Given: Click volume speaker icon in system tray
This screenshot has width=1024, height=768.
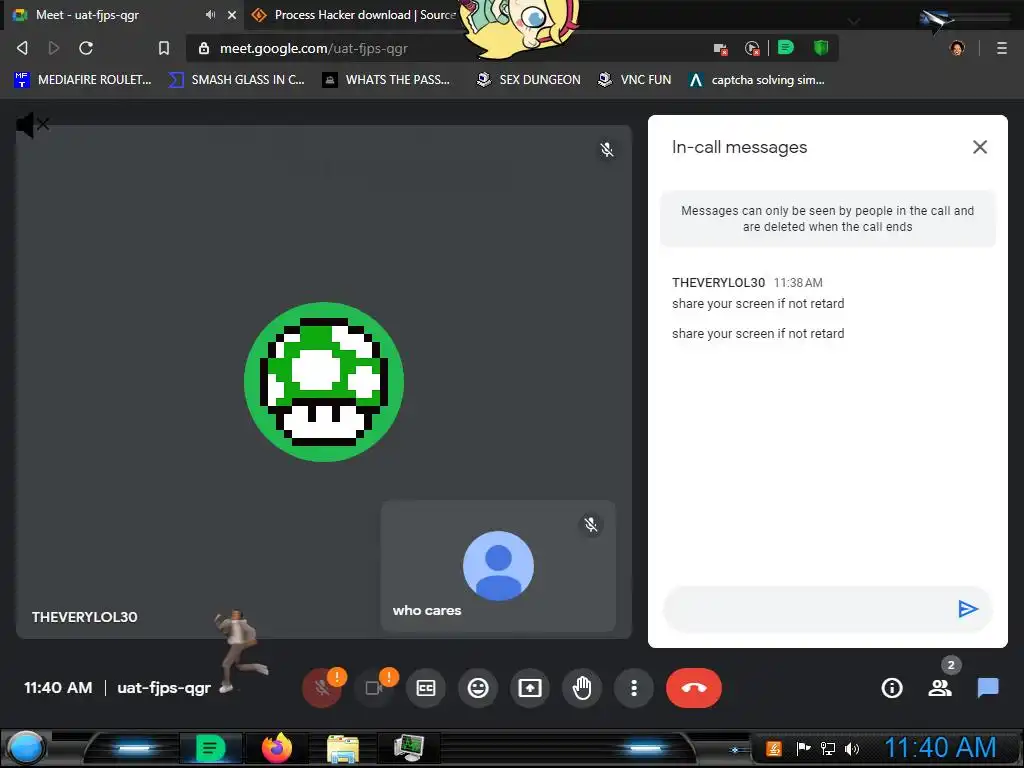Looking at the screenshot, I should pyautogui.click(x=852, y=748).
